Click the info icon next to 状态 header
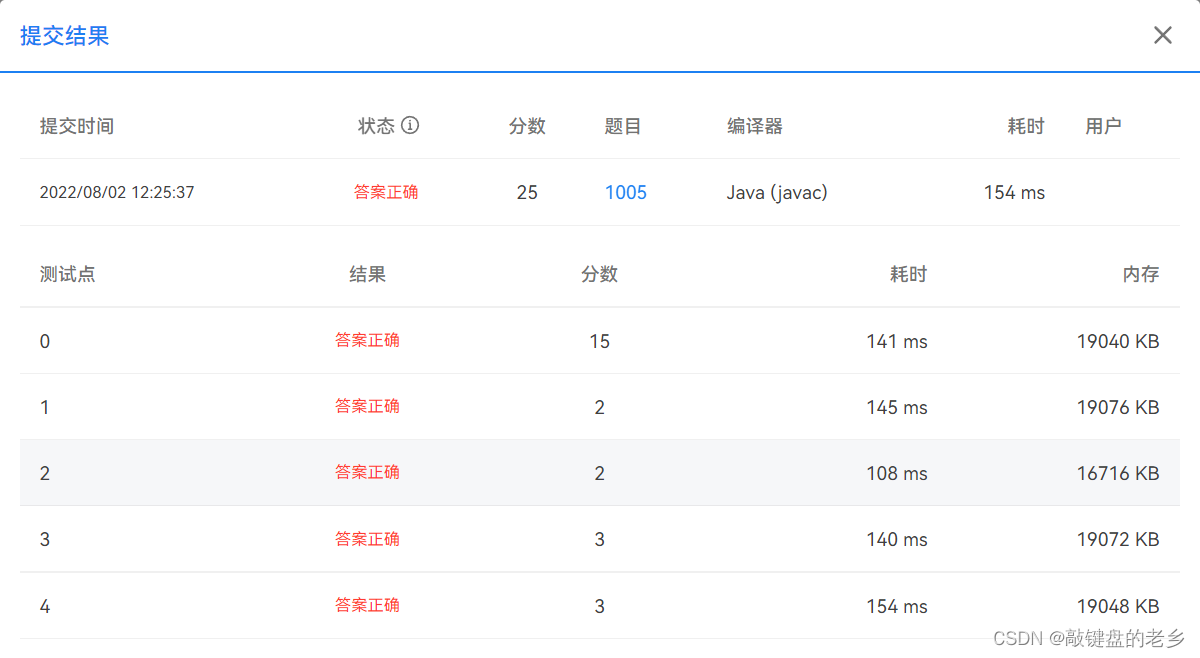This screenshot has width=1200, height=658. (412, 125)
